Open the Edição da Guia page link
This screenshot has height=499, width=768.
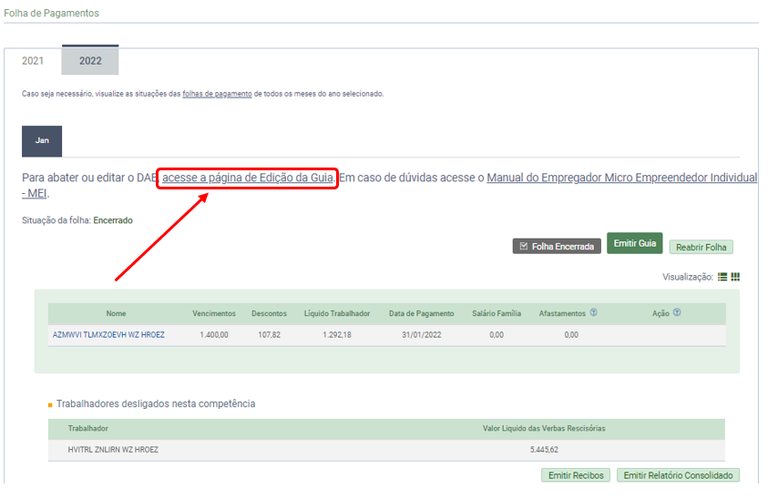point(247,177)
